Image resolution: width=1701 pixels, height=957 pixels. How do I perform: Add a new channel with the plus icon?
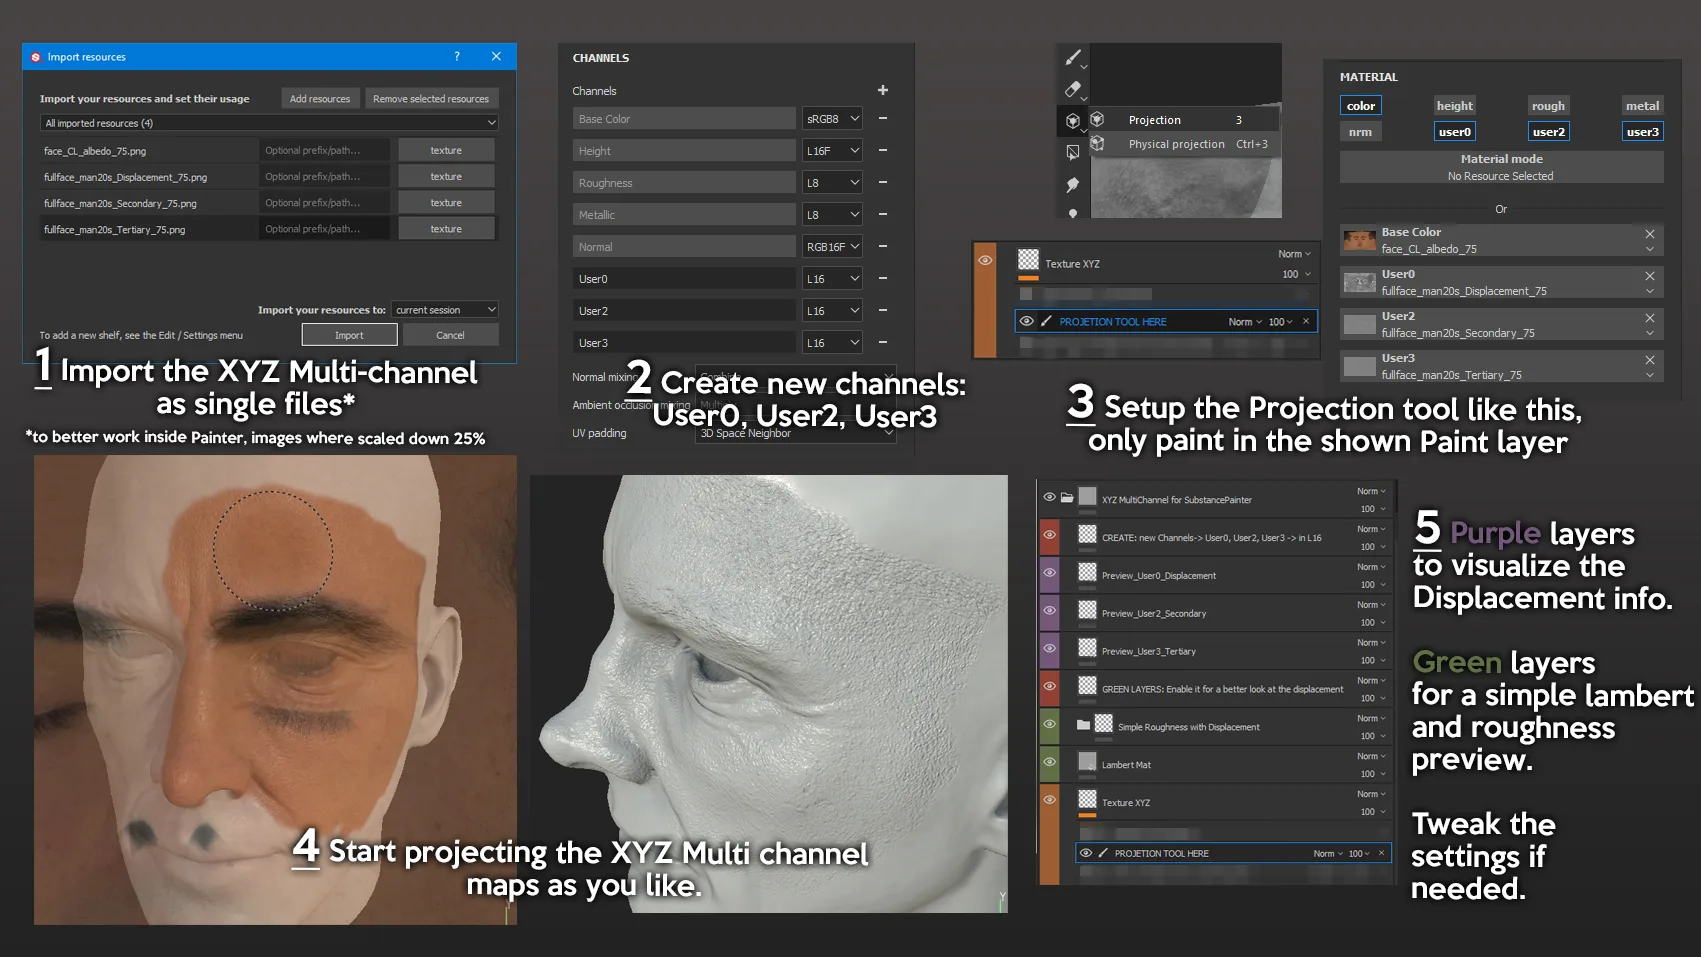pyautogui.click(x=882, y=90)
